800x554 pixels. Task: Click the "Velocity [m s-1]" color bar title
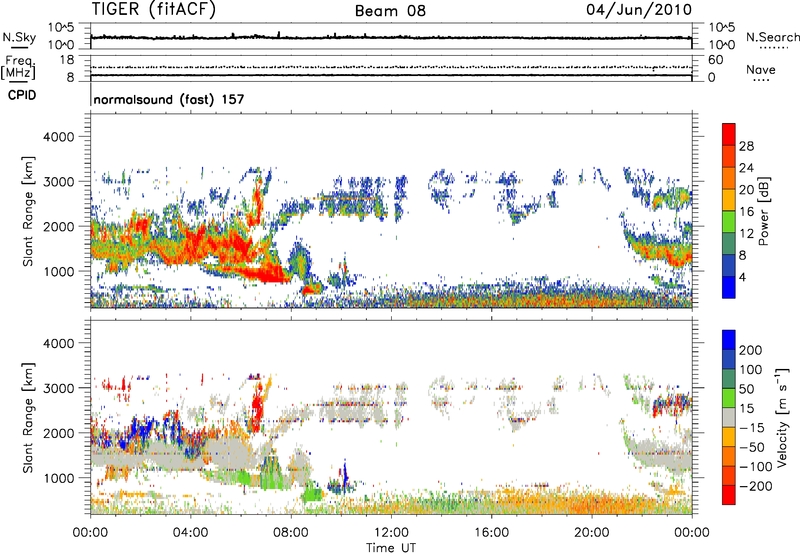(x=782, y=418)
